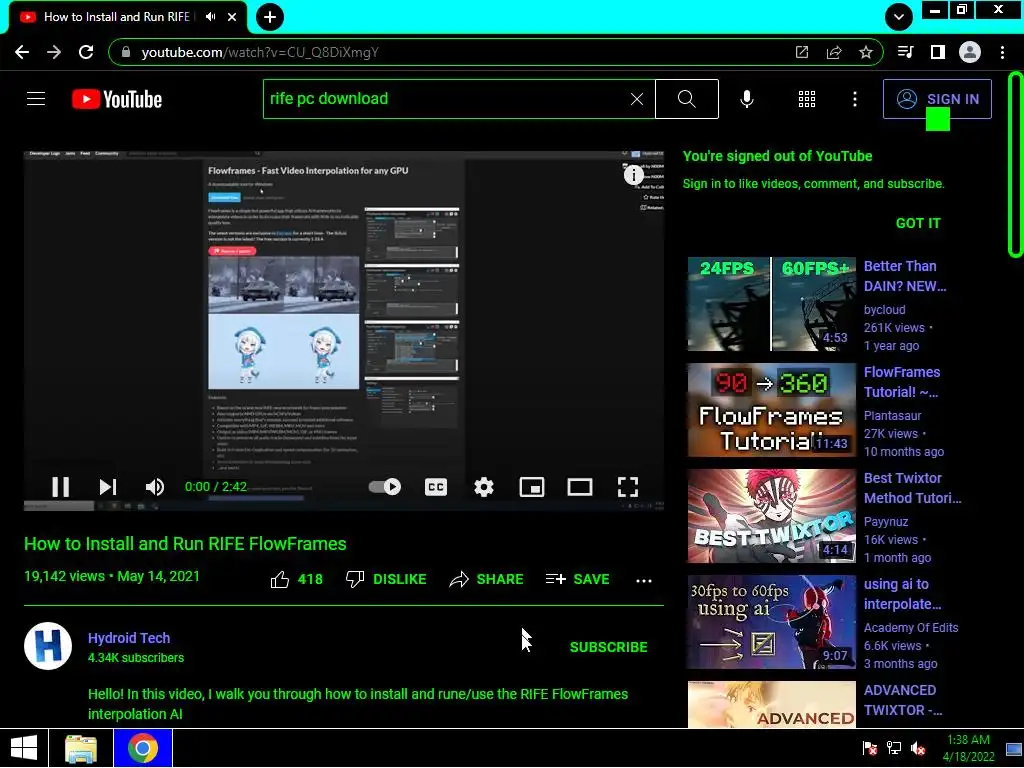Open the Hydroid Tech channel avatar
Image resolution: width=1024 pixels, height=768 pixels.
[48, 646]
